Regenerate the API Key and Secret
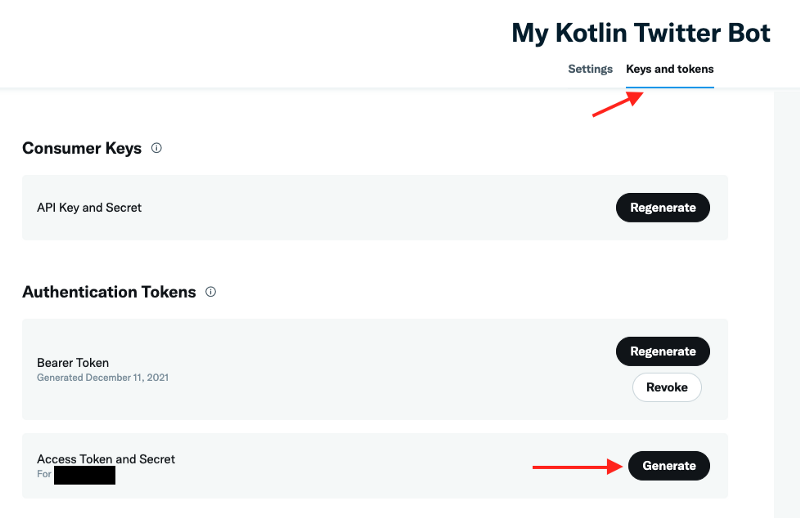The height and width of the screenshot is (518, 800). pyautogui.click(x=662, y=208)
